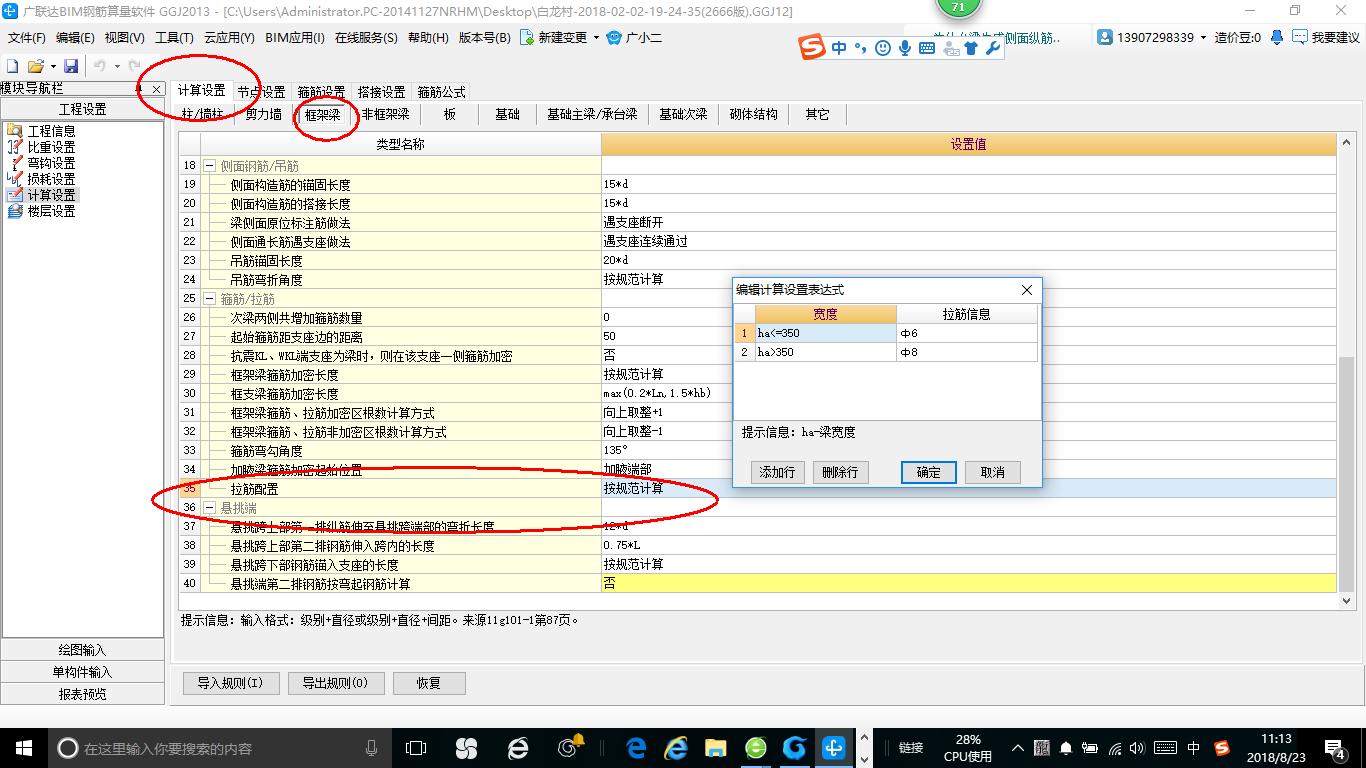1366x768 pixels.
Task: Close the 模块导航栏 panel
Action: pyautogui.click(x=156, y=89)
